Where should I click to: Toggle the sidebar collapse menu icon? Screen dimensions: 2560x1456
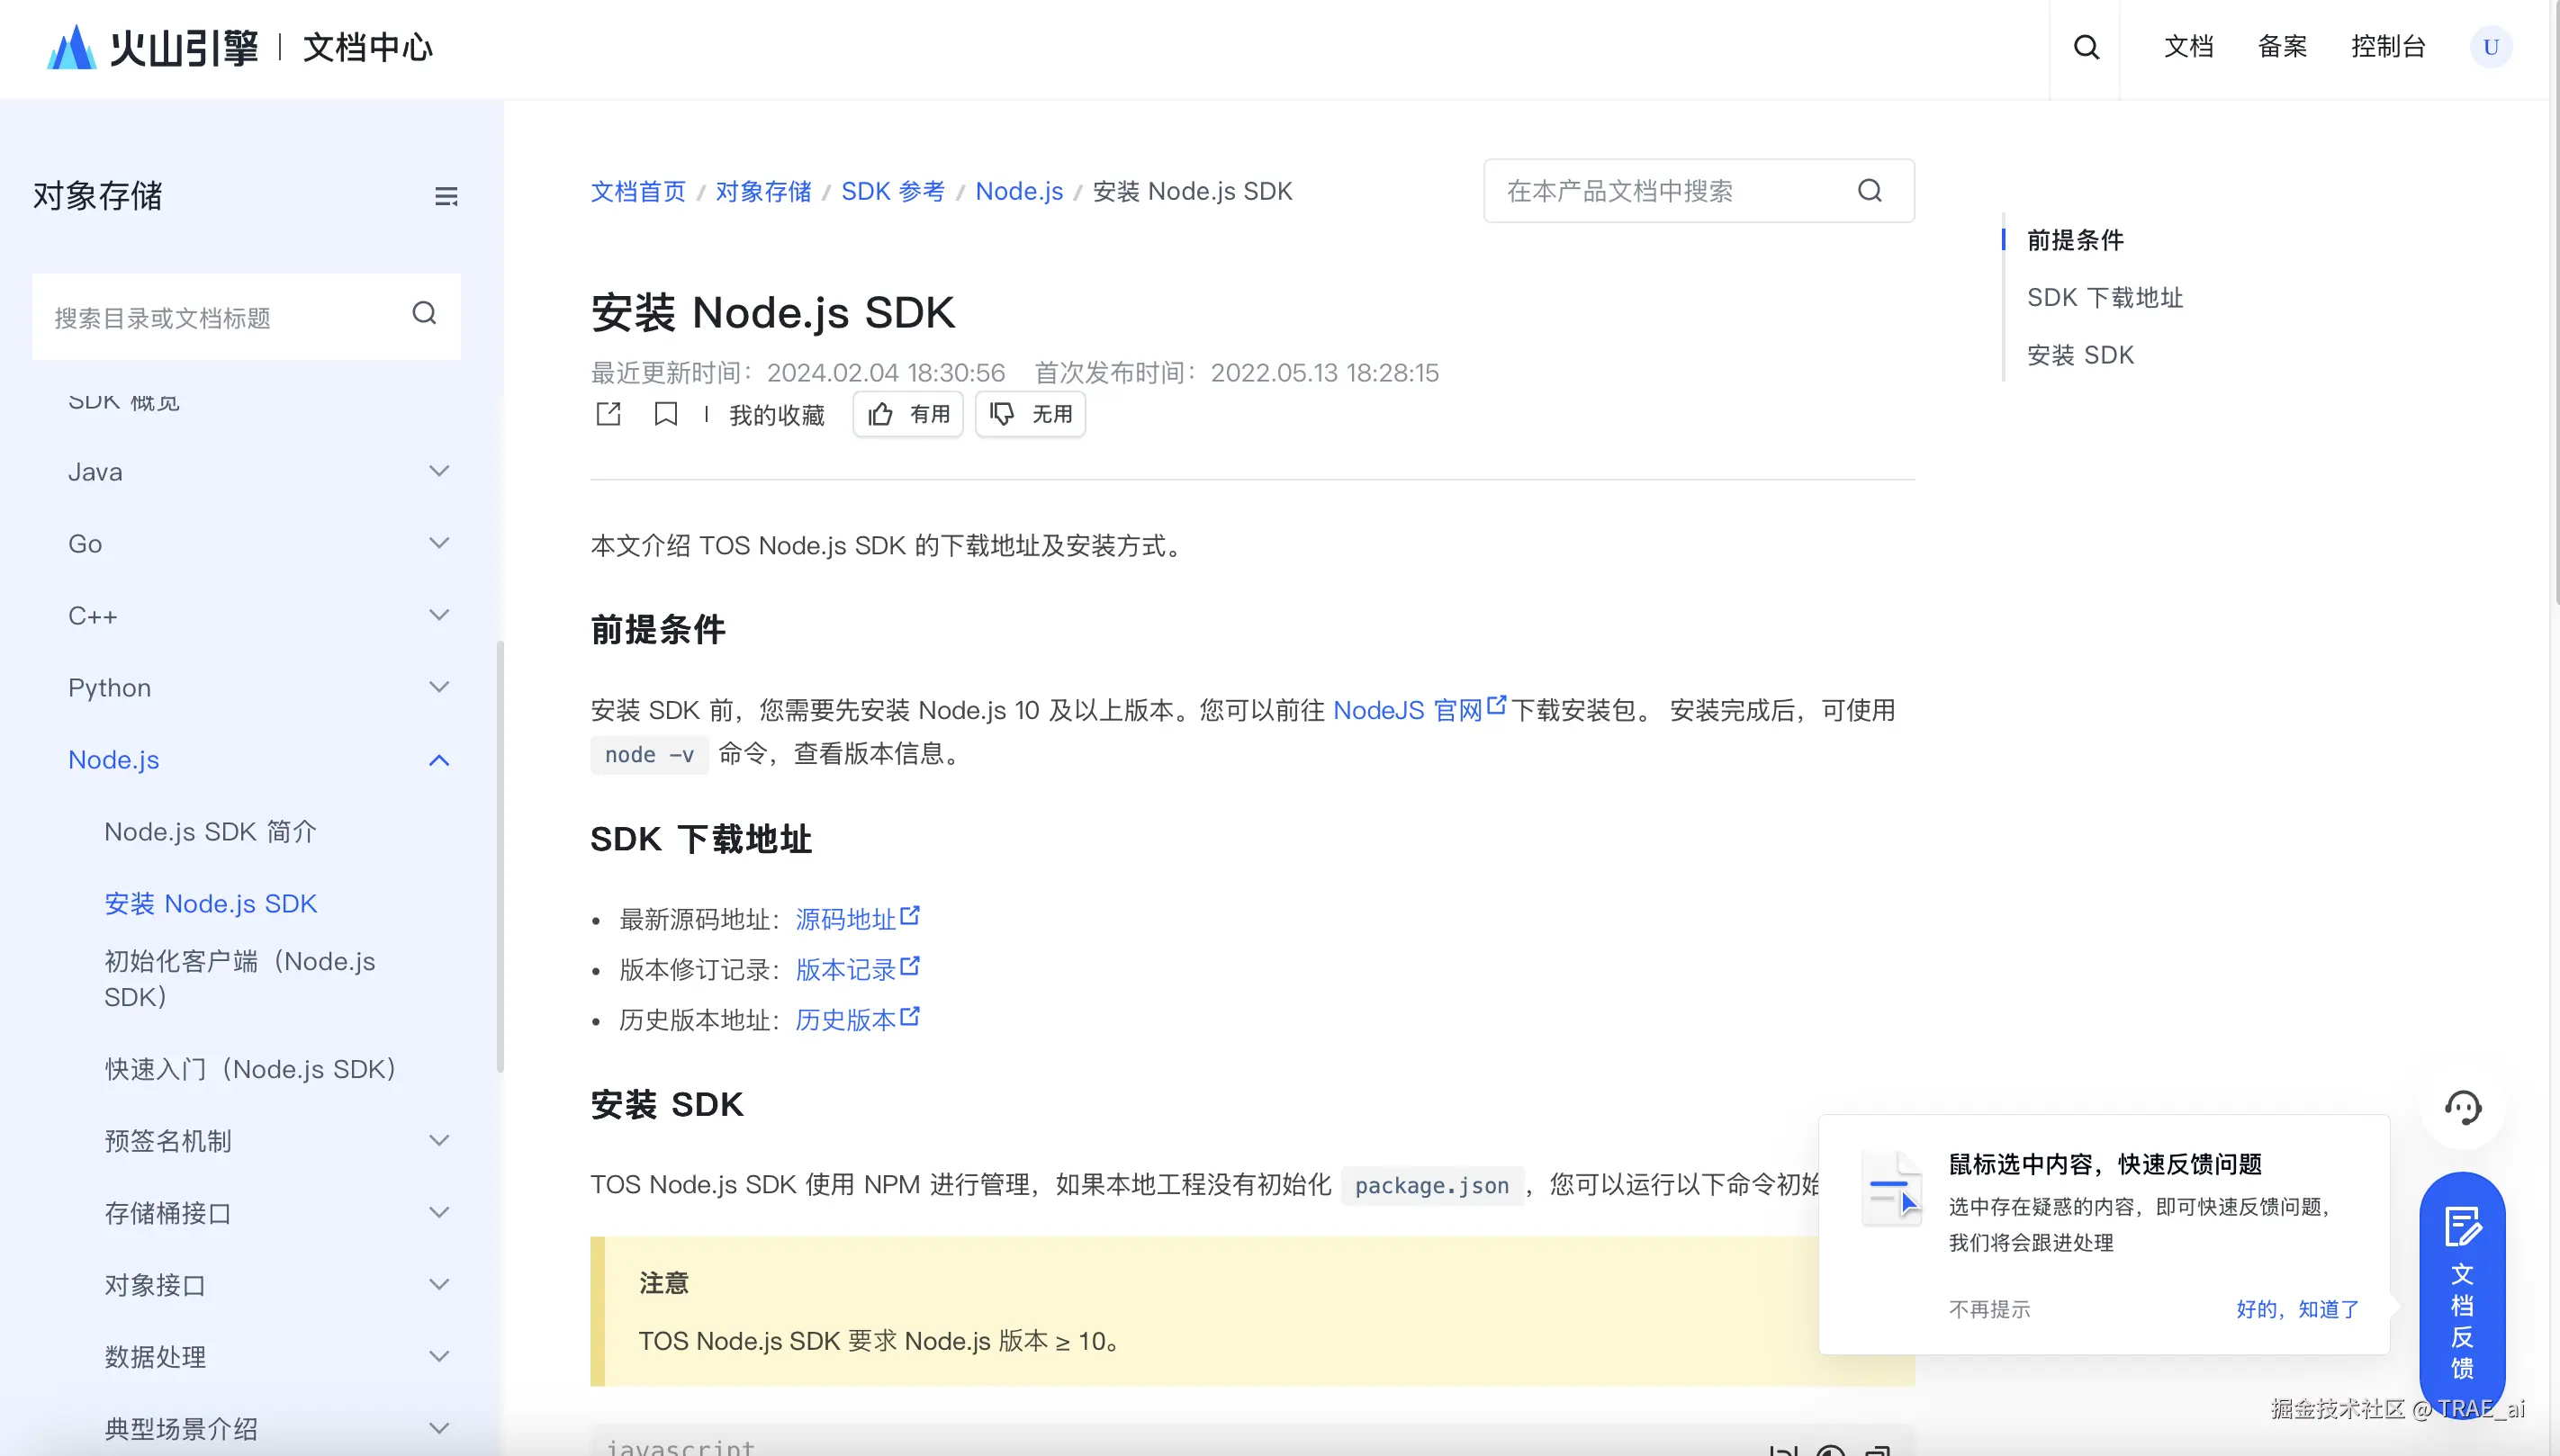point(446,197)
